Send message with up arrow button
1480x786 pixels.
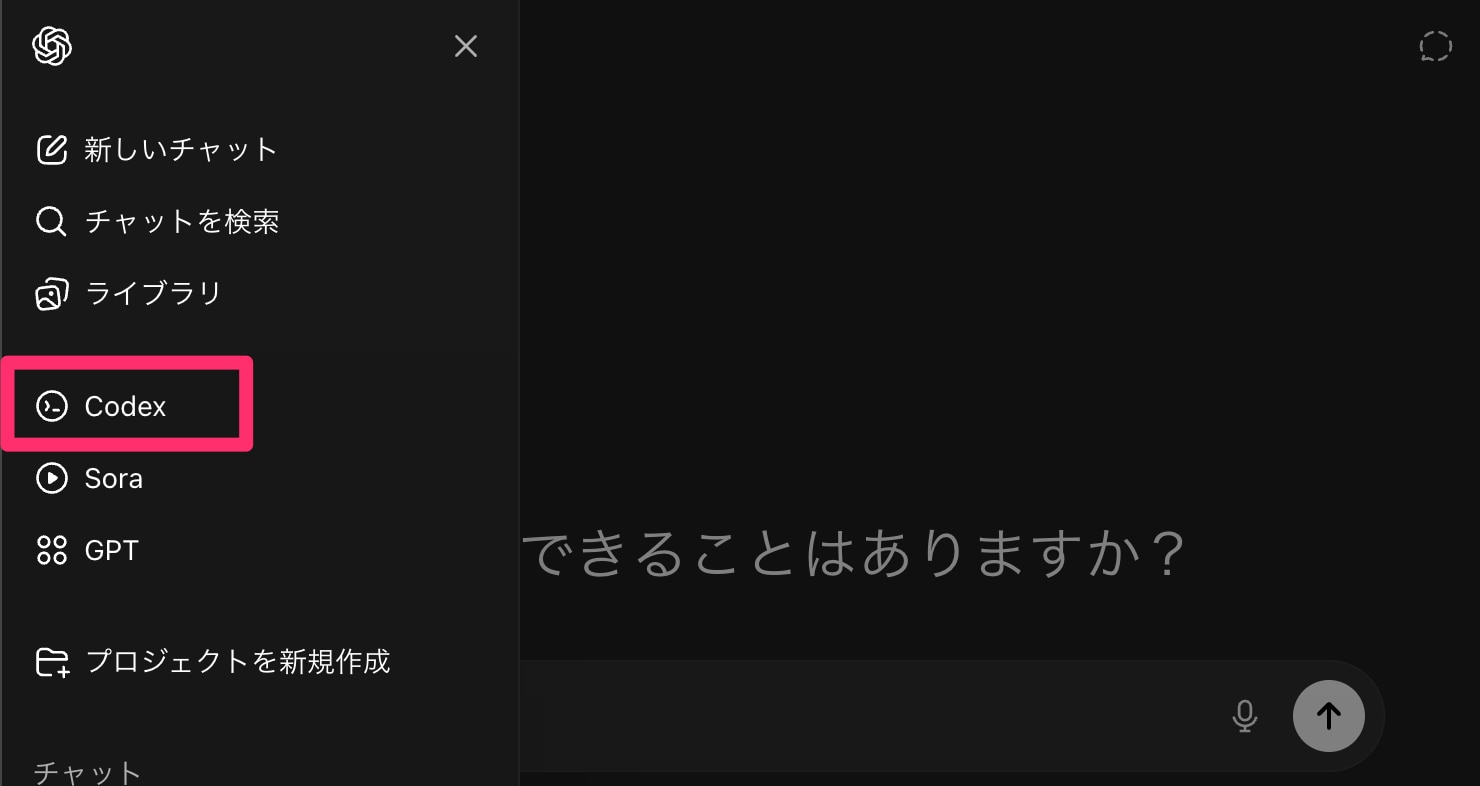coord(1328,715)
